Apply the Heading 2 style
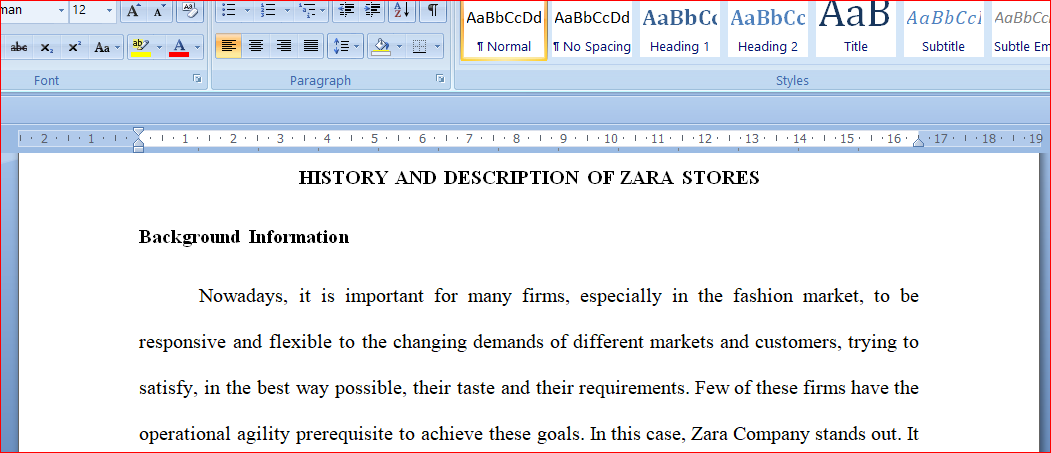 point(768,29)
